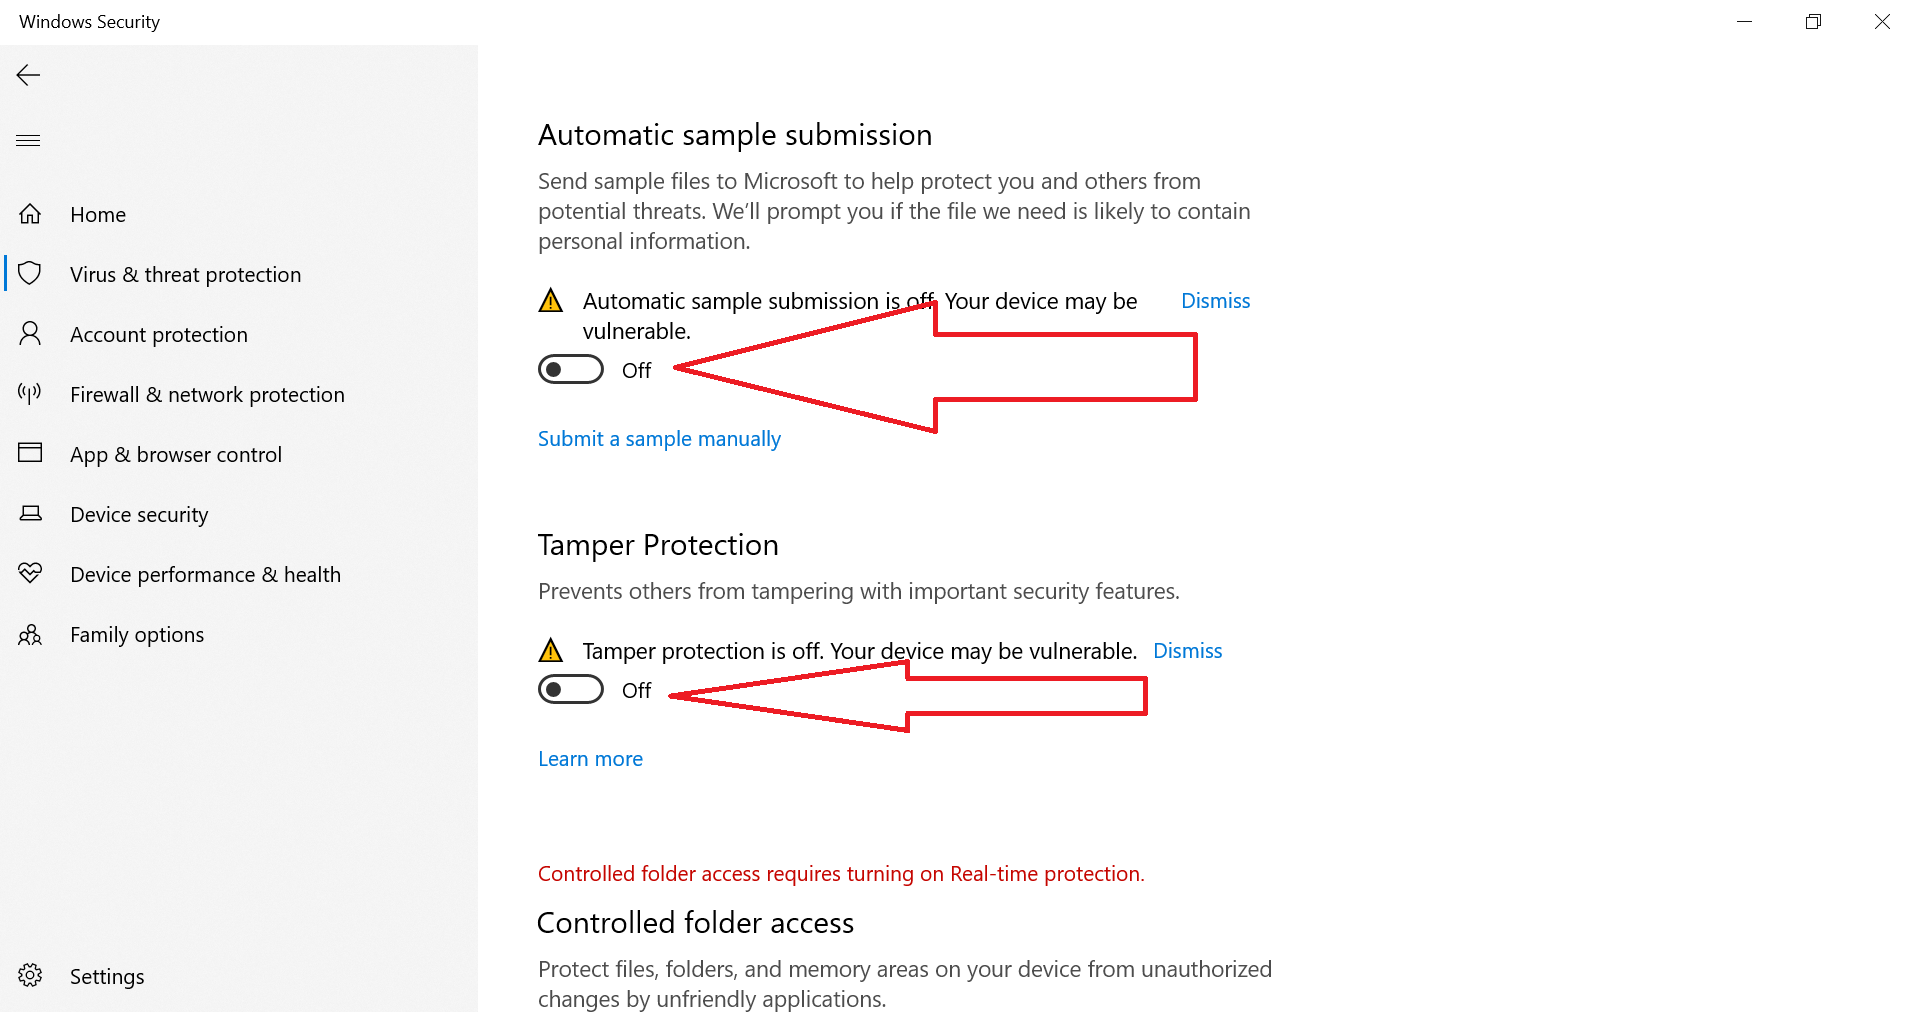Turn on Automatic sample submission toggle

point(571,369)
